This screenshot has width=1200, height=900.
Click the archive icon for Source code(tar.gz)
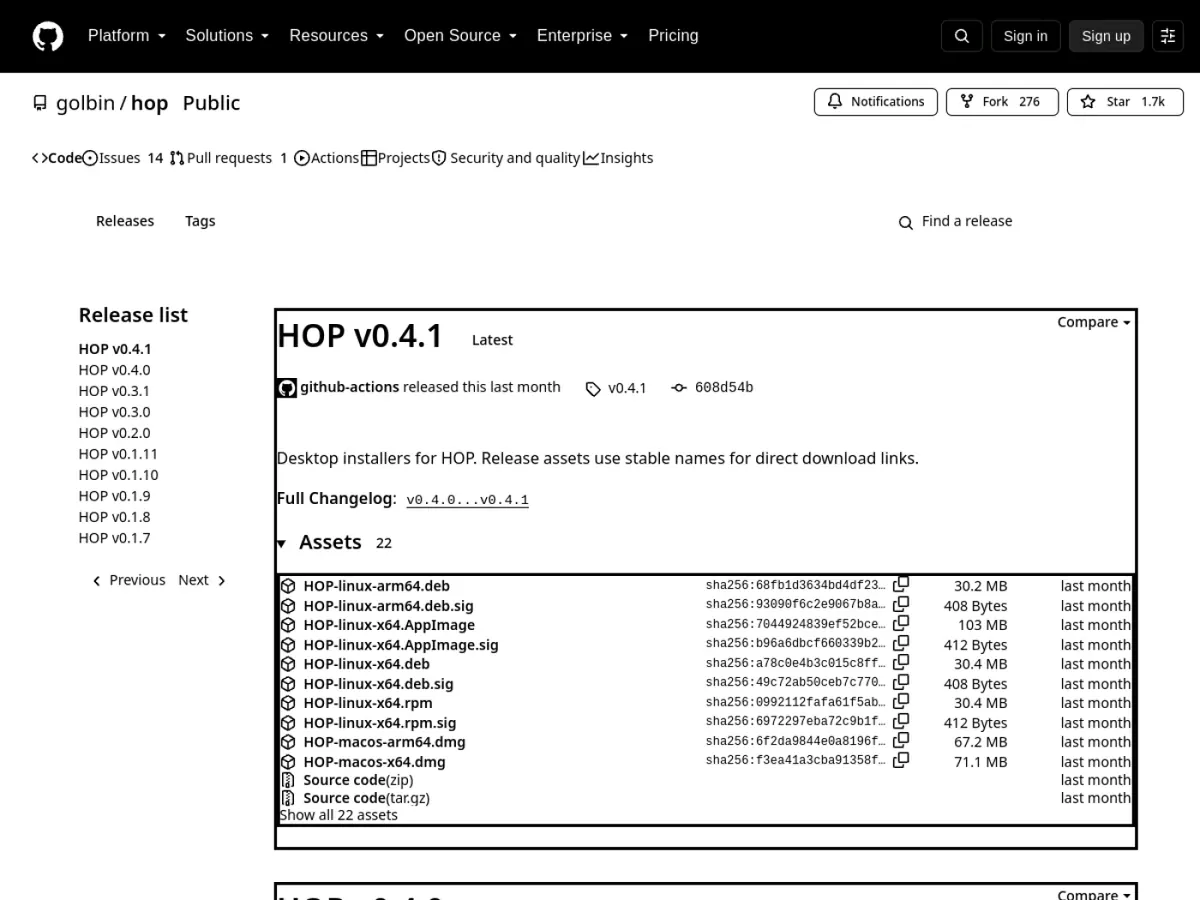coord(288,798)
